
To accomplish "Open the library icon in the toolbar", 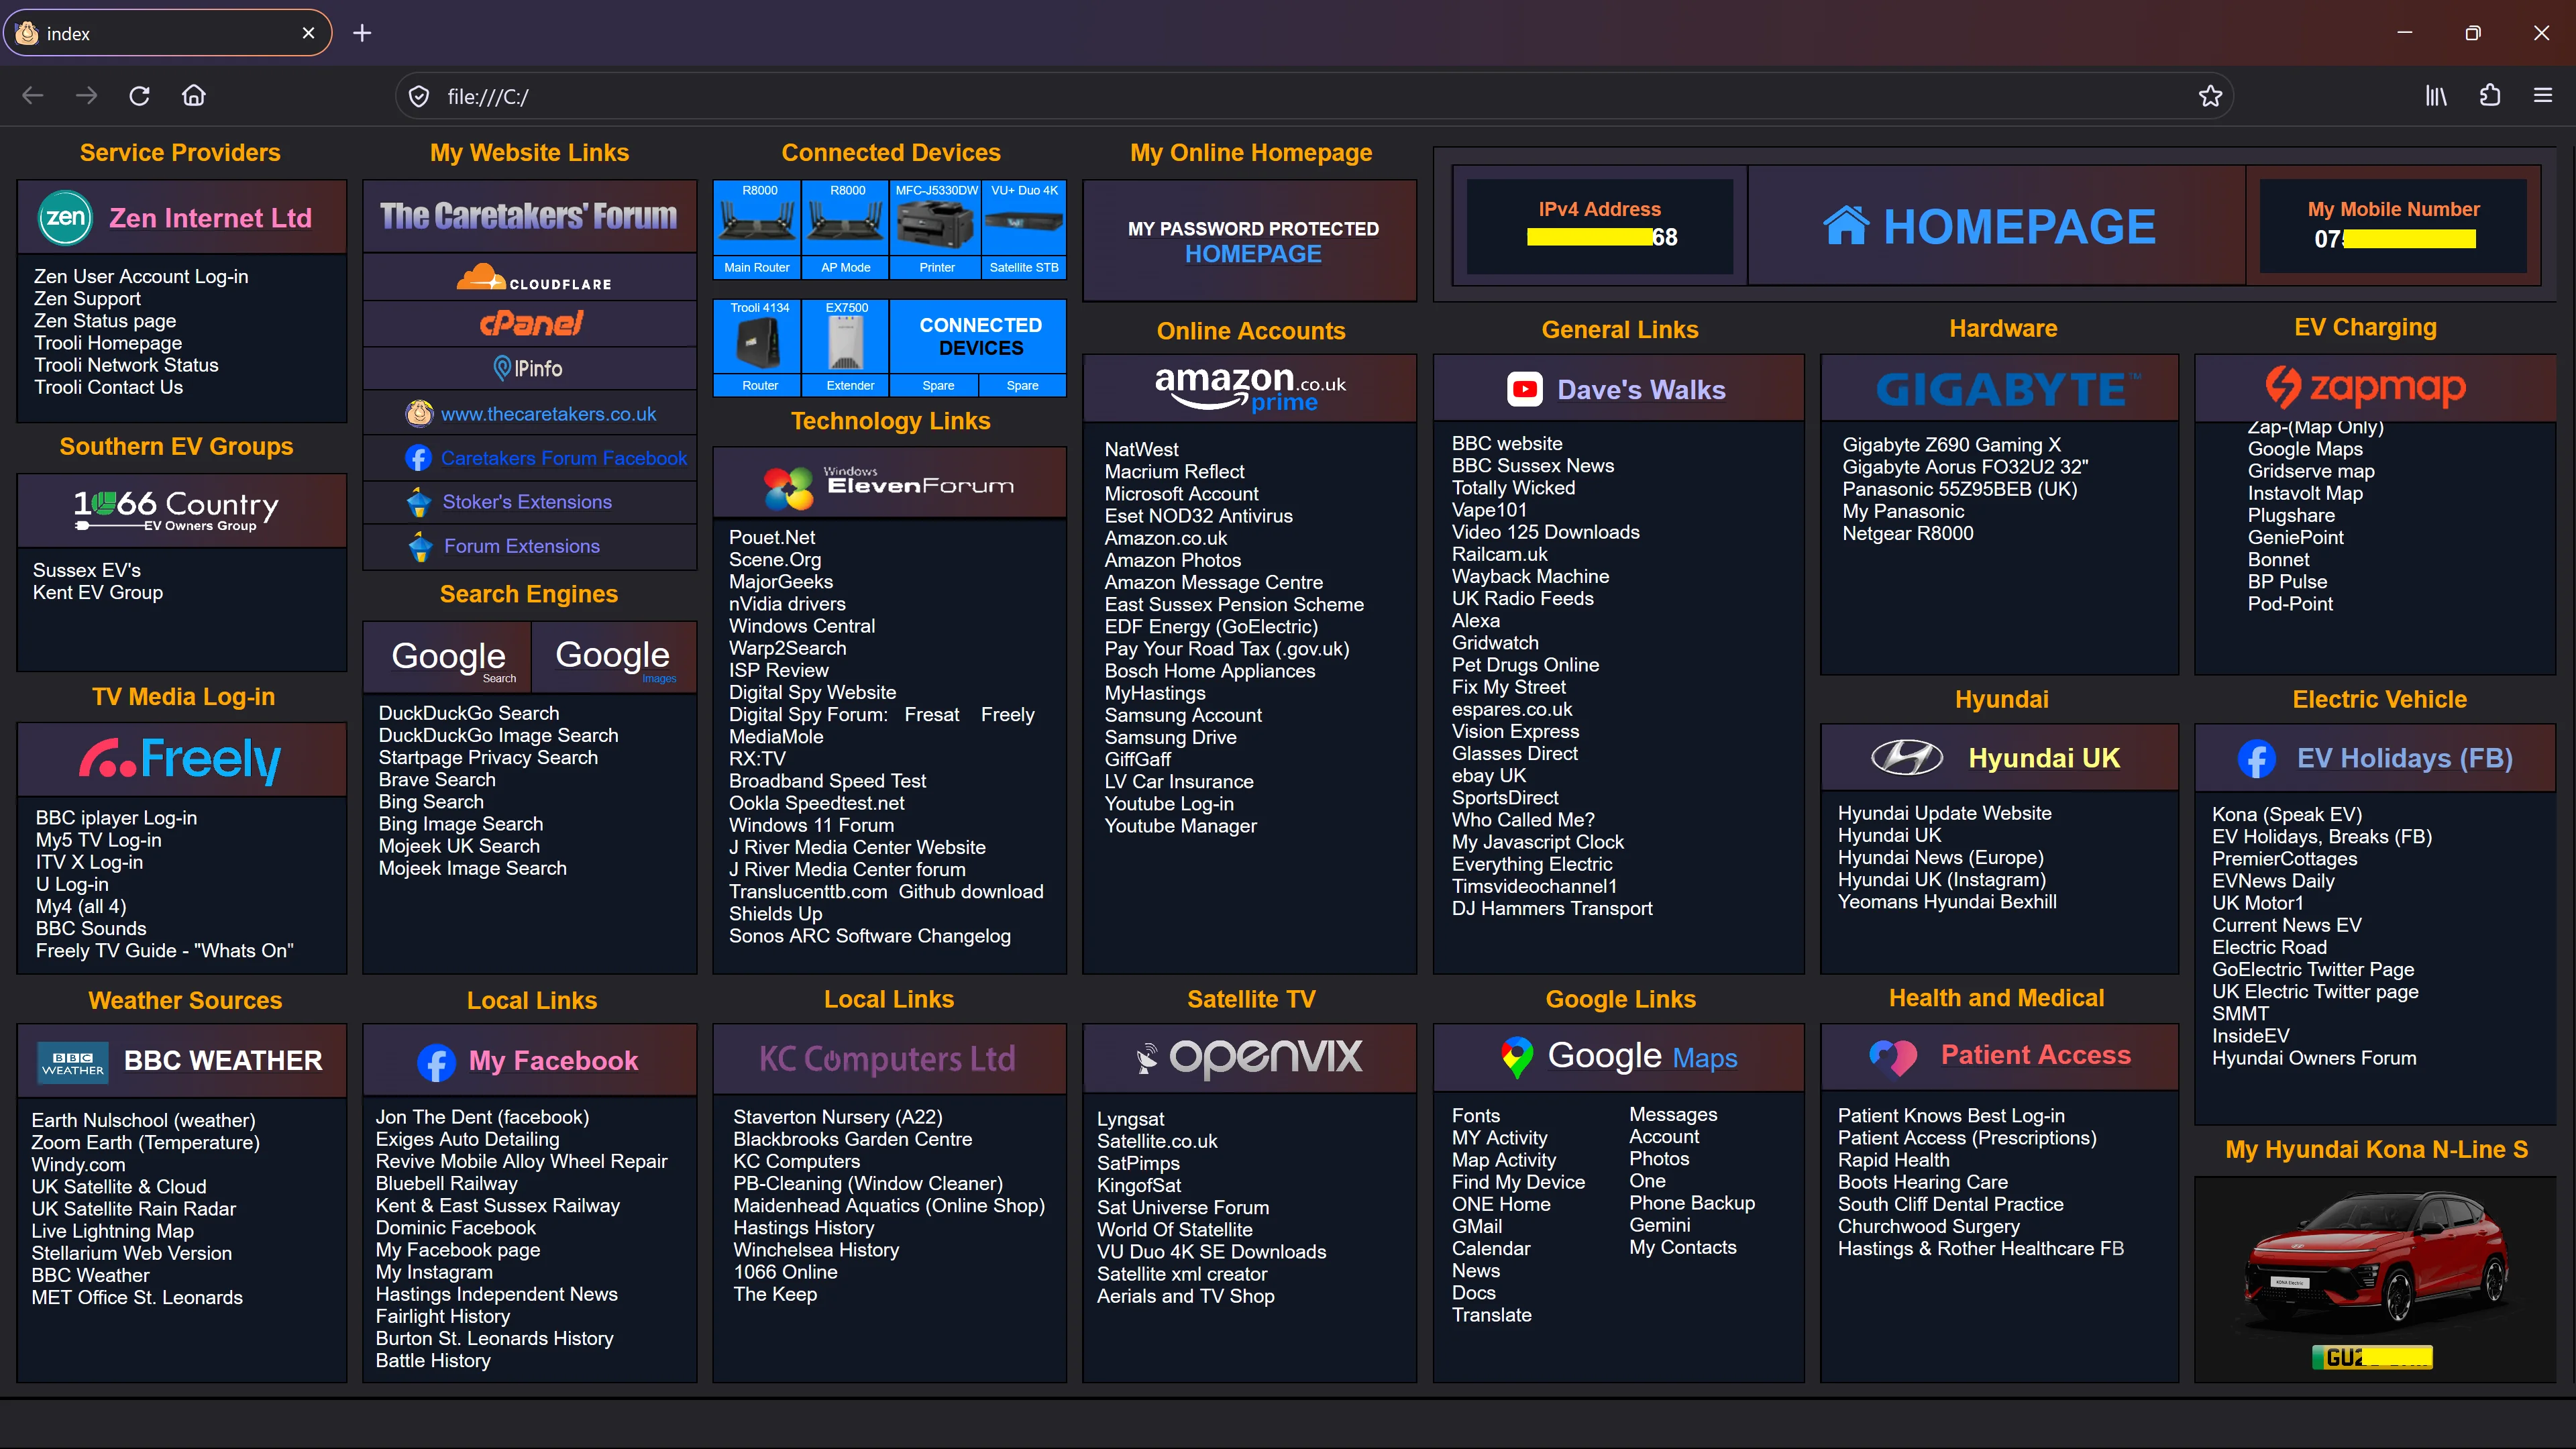I will coord(2436,96).
